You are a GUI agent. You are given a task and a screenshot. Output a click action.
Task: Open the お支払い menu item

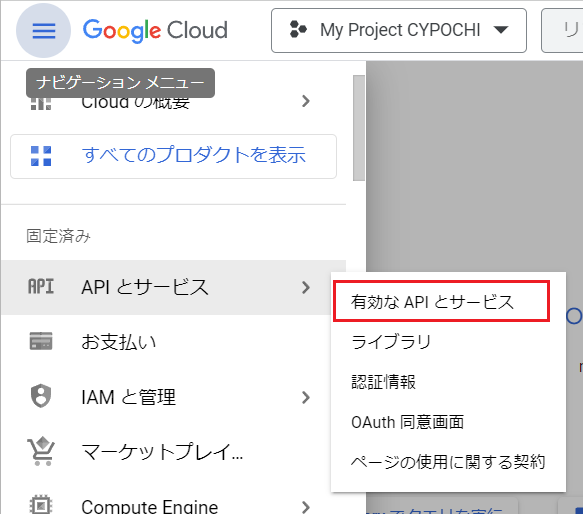(x=174, y=342)
